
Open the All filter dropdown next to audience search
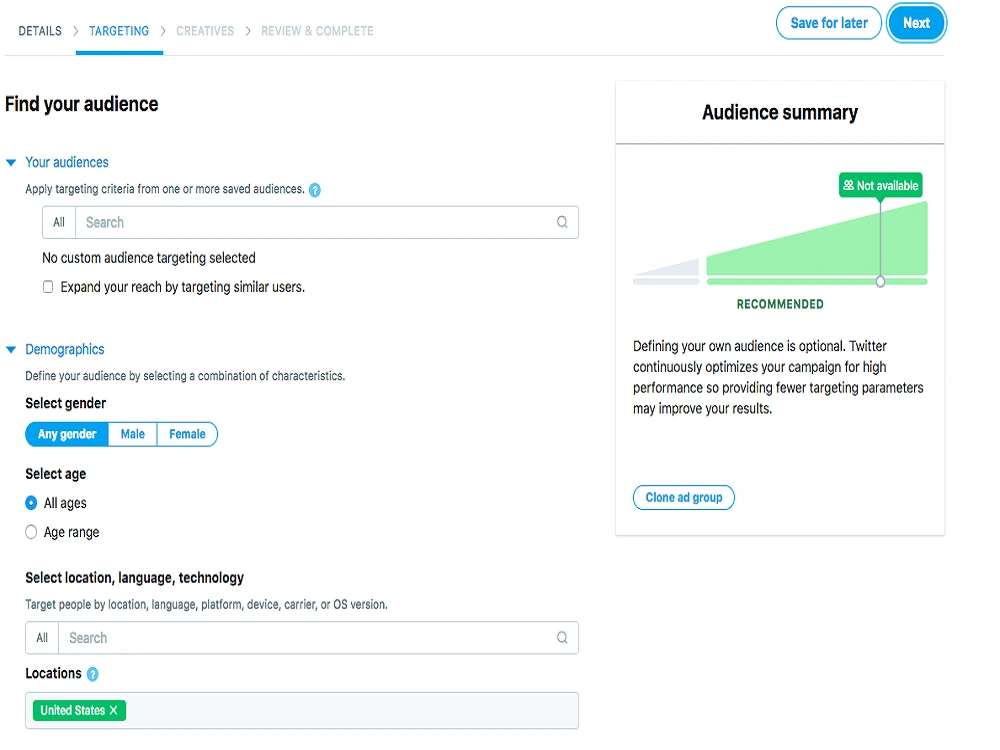tap(58, 222)
